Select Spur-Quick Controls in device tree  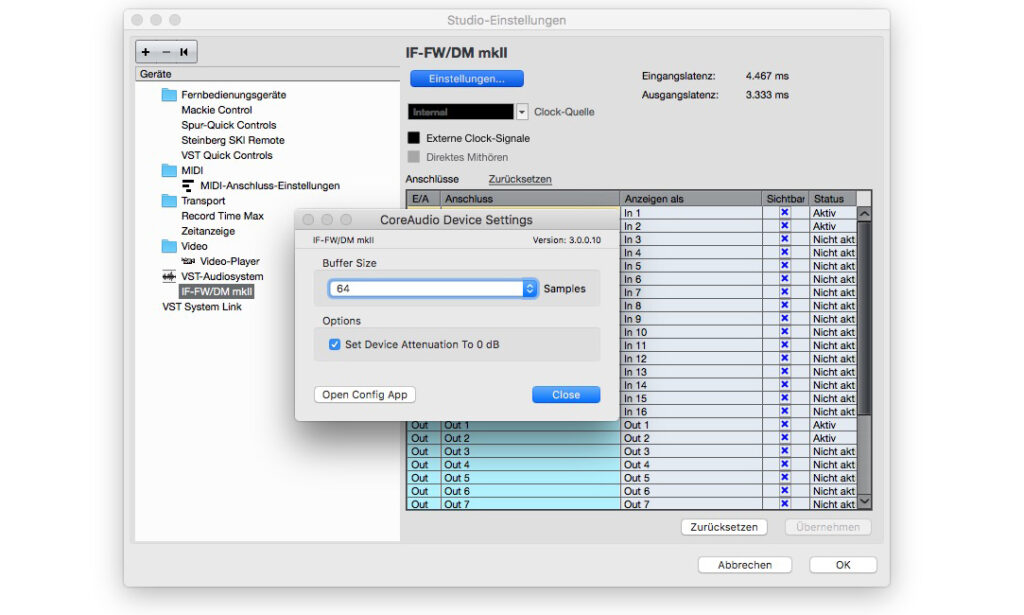point(229,125)
